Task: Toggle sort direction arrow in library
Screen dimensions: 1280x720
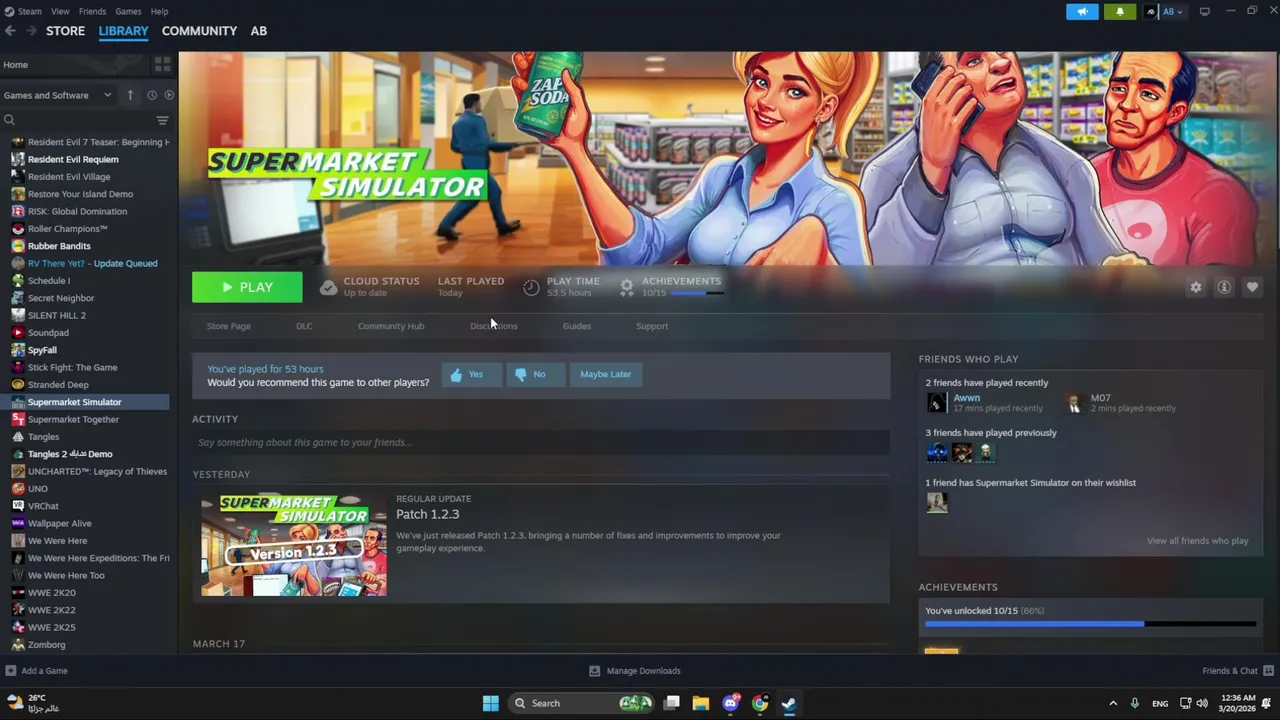Action: point(130,95)
